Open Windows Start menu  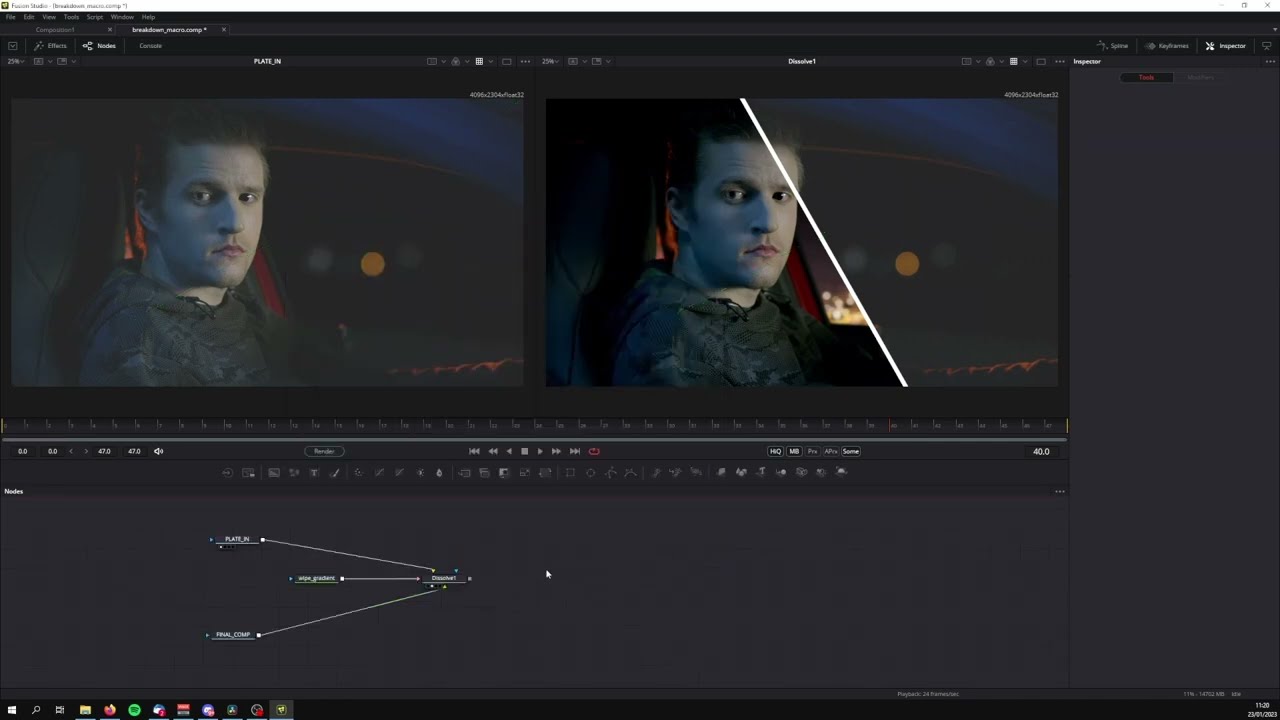click(x=12, y=710)
